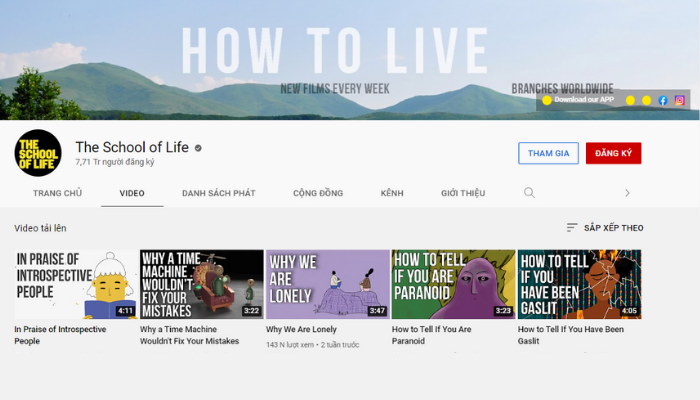Open How to Tell If You Have Been Gaslit title
This screenshot has height=400, width=700.
571,335
